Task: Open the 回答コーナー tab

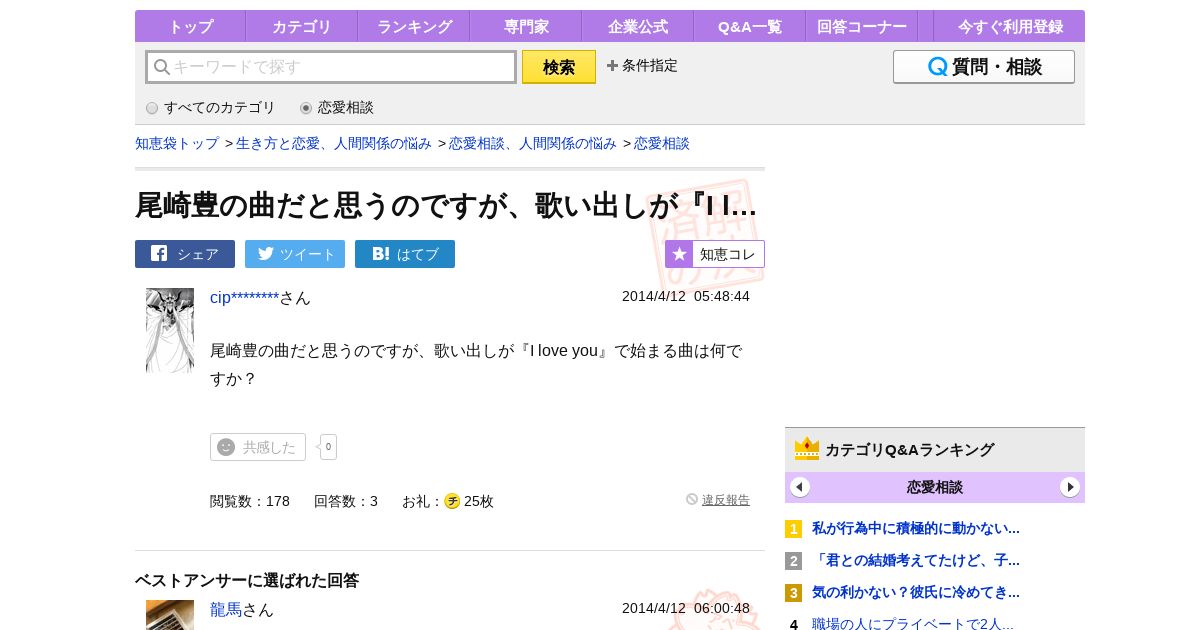Action: [x=862, y=26]
